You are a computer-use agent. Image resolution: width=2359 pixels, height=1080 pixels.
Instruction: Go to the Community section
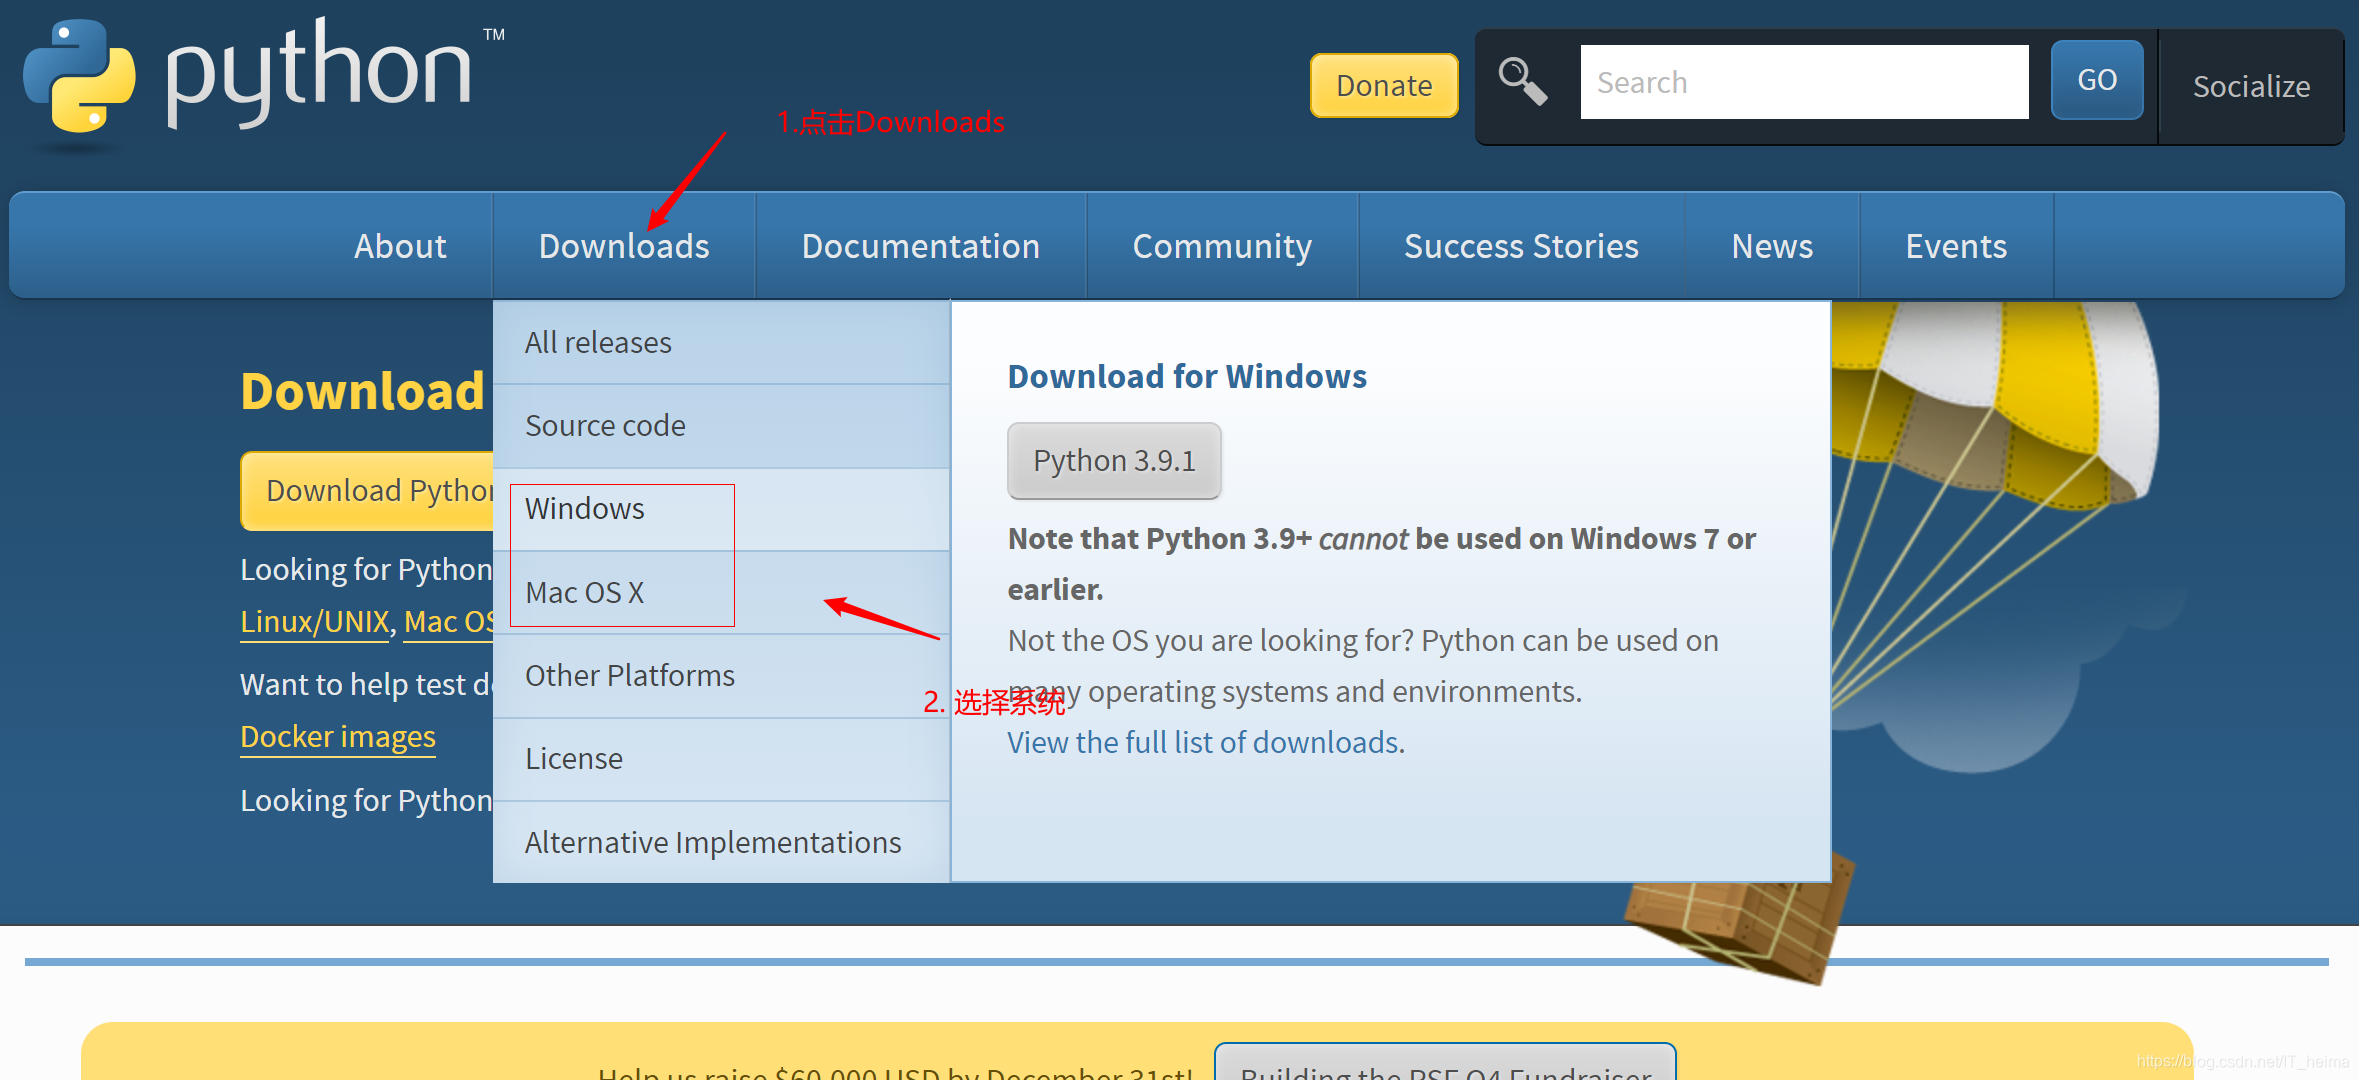(x=1222, y=246)
